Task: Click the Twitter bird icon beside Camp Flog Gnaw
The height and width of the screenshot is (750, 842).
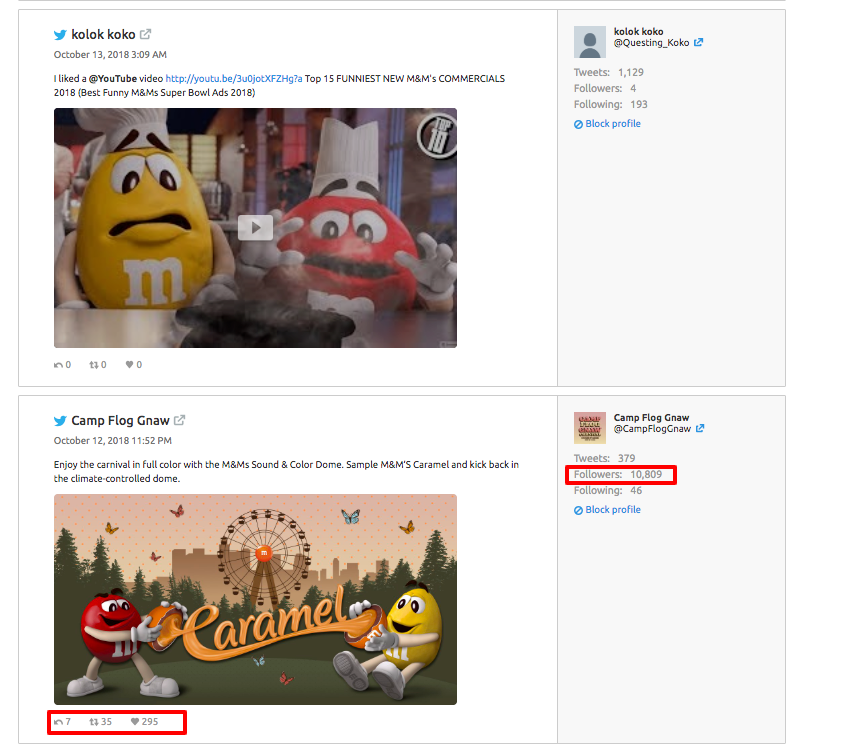Action: [61, 420]
